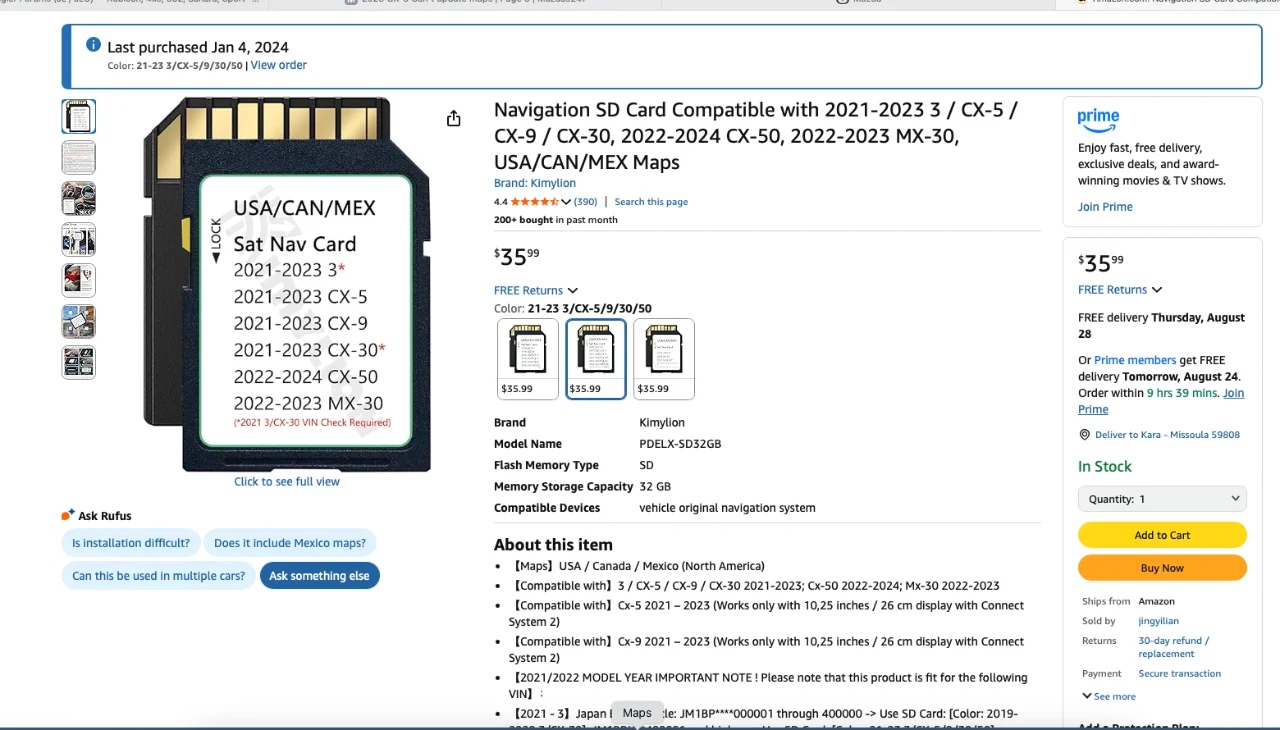Click the View order link
The width and height of the screenshot is (1280, 730).
click(x=278, y=65)
